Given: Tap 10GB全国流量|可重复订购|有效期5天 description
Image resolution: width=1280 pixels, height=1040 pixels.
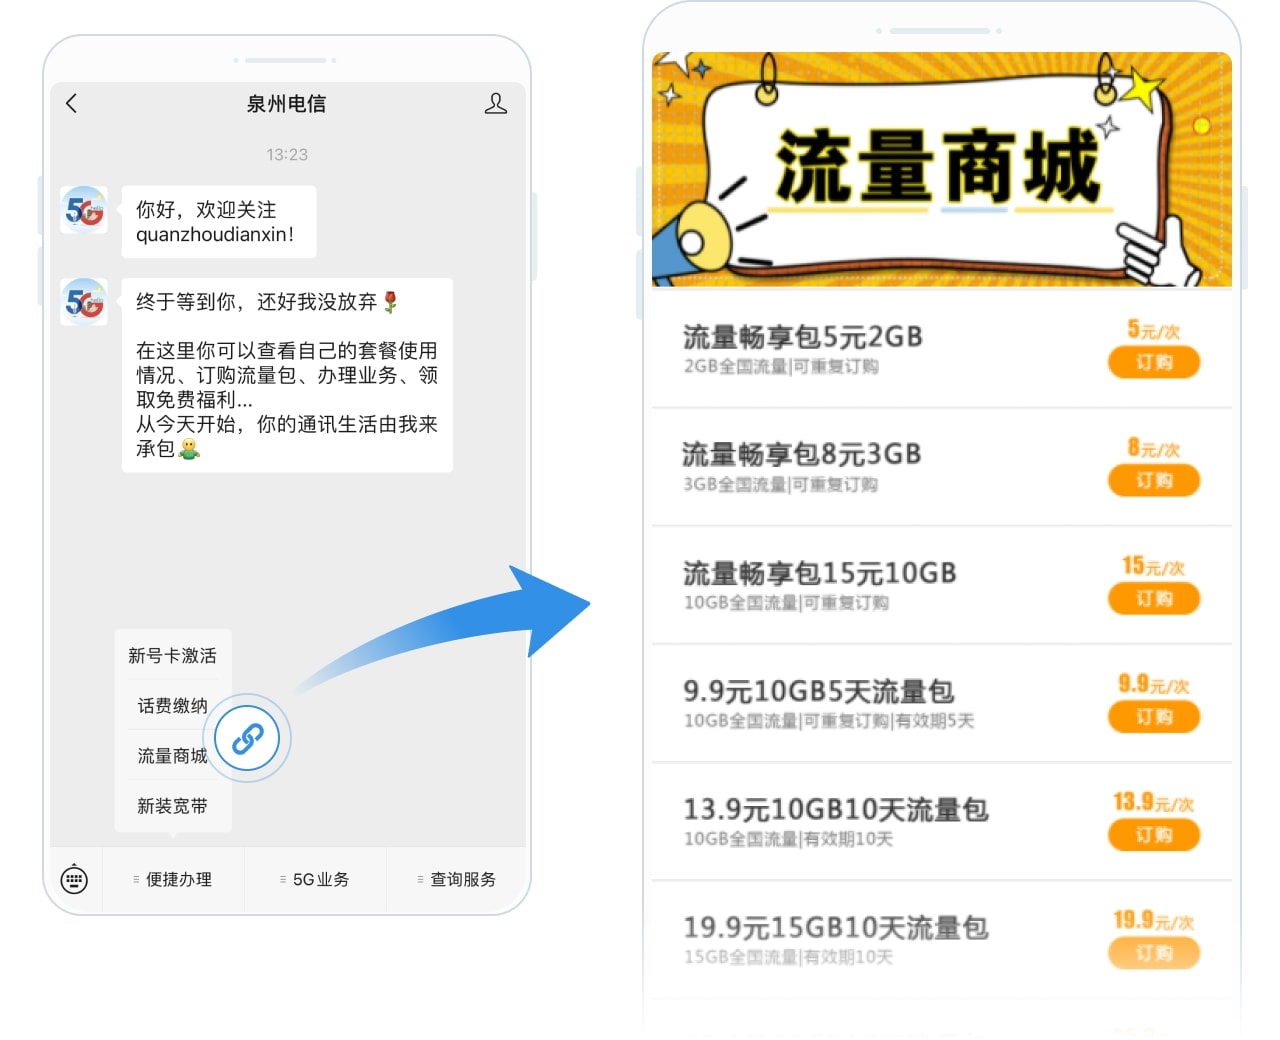Looking at the screenshot, I should pyautogui.click(x=829, y=721).
